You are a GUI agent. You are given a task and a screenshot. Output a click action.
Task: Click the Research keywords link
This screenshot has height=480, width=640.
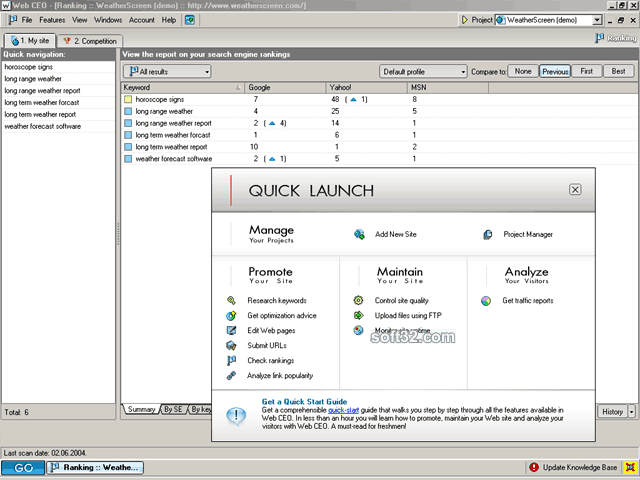(277, 300)
